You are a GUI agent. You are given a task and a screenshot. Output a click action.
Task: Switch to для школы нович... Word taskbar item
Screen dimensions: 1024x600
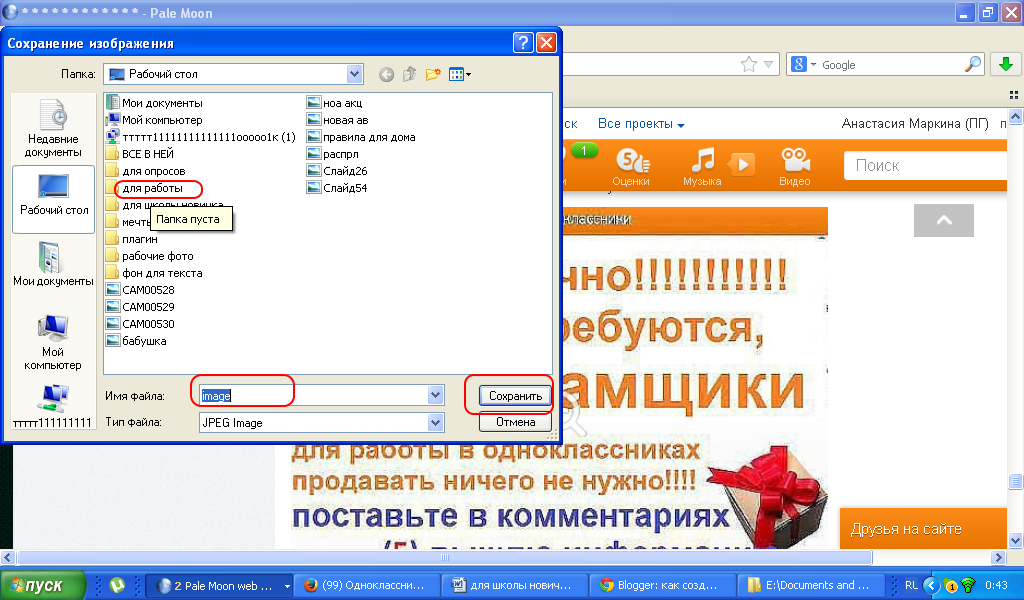(514, 585)
